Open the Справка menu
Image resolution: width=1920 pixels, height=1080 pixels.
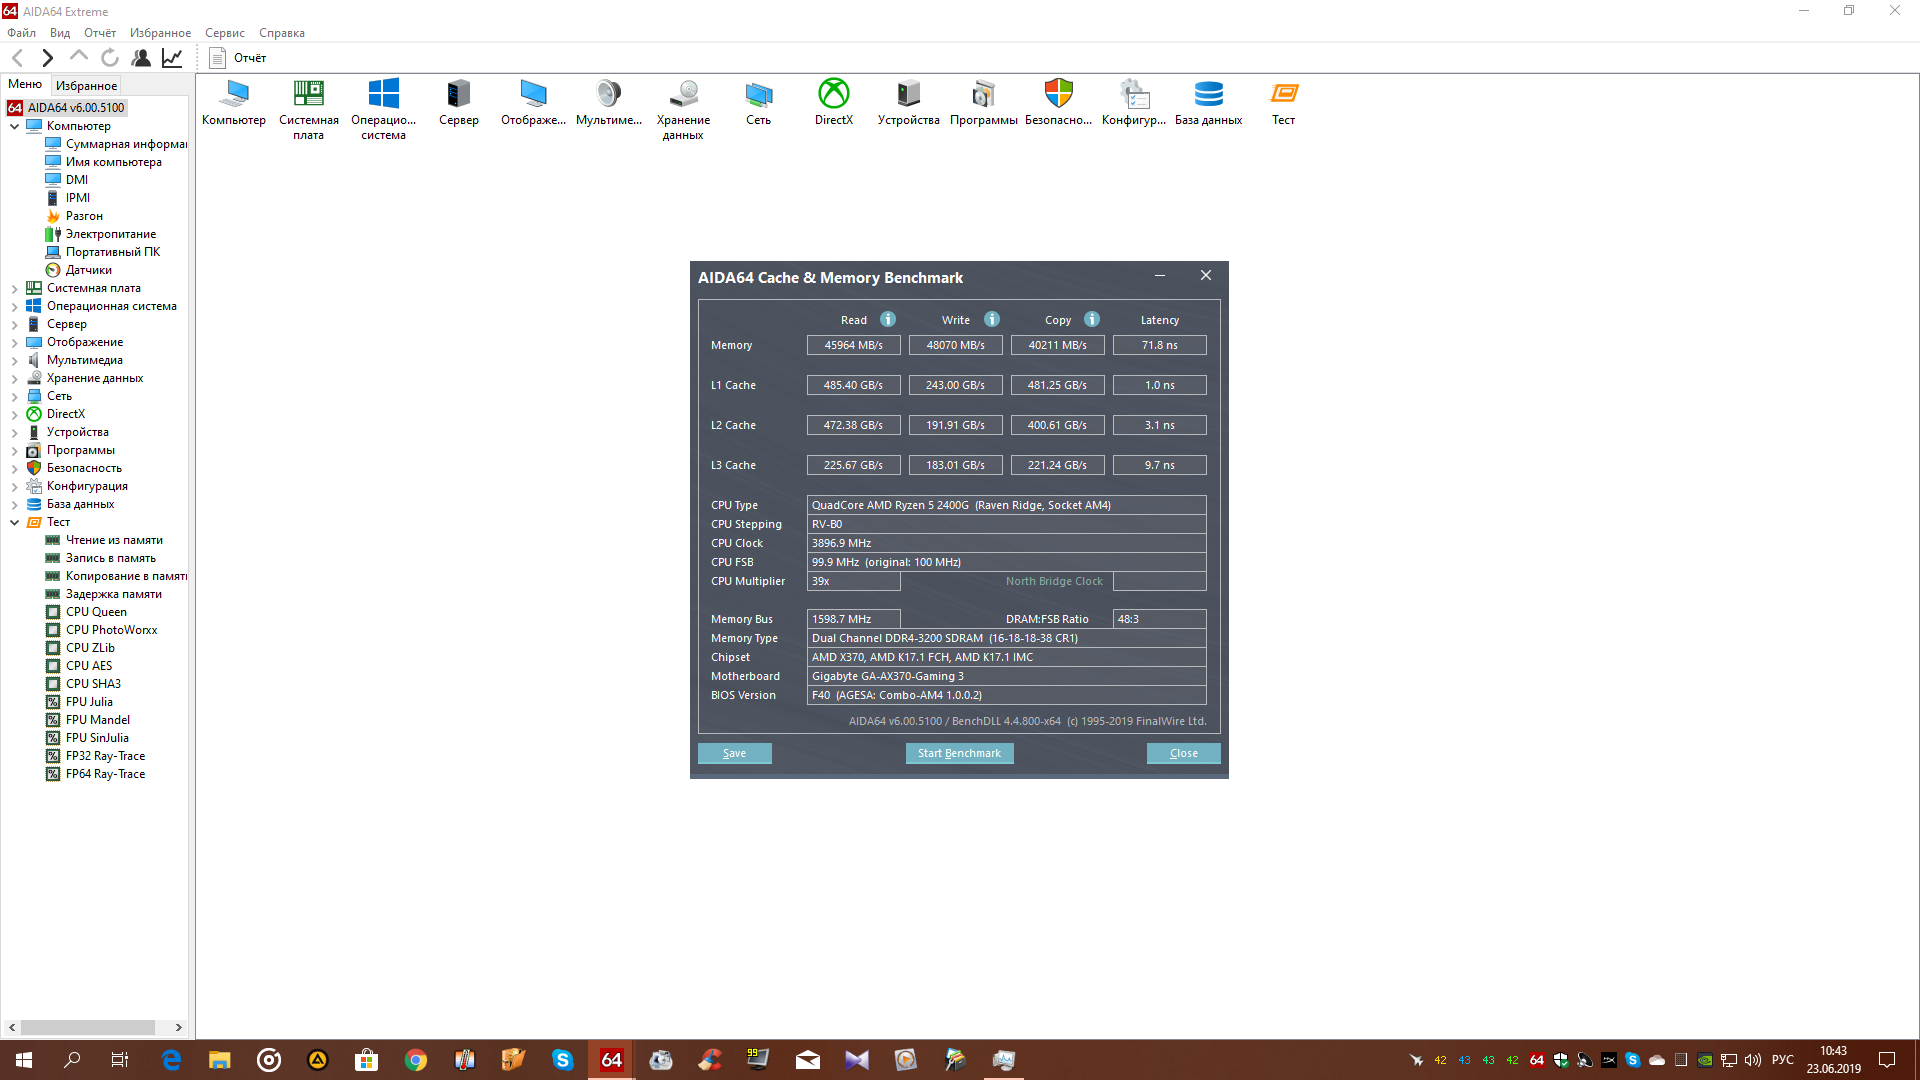pos(282,33)
